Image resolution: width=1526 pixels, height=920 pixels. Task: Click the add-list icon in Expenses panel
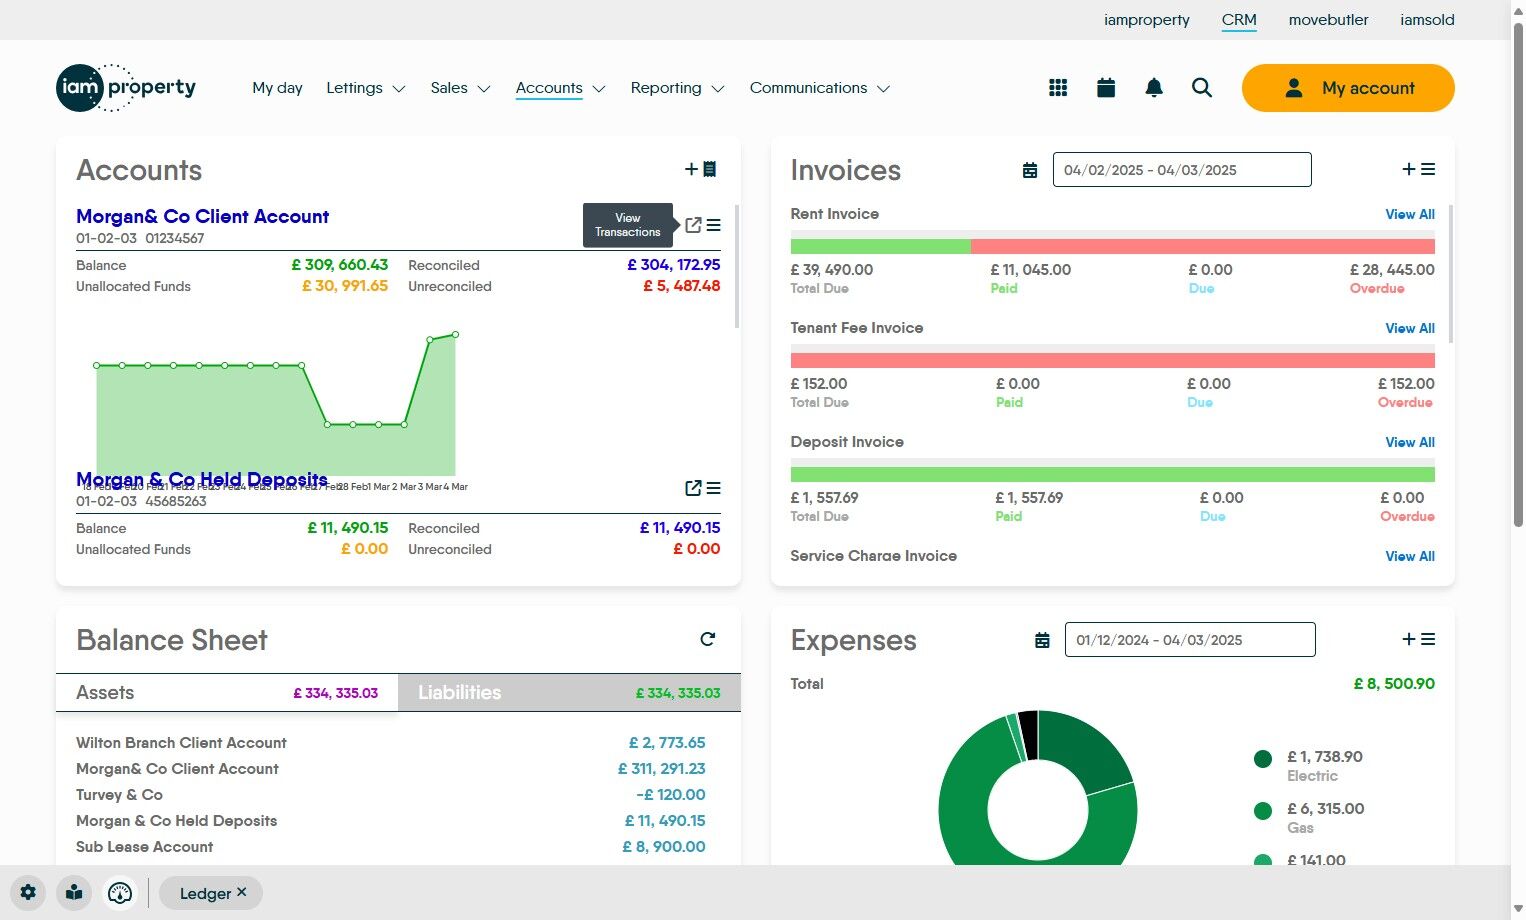click(1418, 639)
